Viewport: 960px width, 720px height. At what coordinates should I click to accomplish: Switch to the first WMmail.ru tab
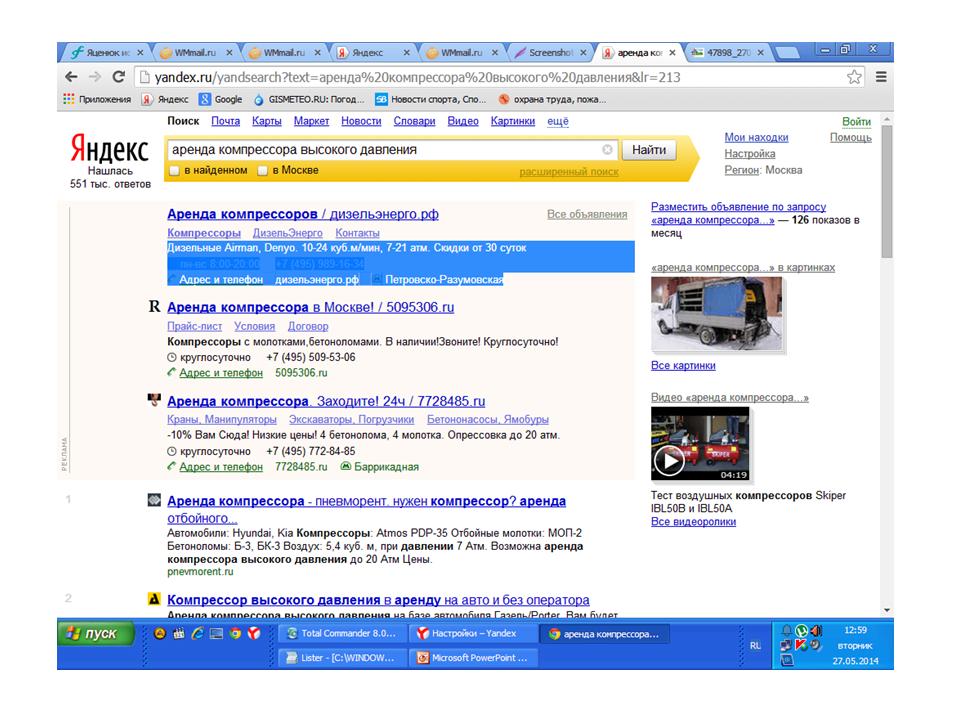pyautogui.click(x=194, y=53)
